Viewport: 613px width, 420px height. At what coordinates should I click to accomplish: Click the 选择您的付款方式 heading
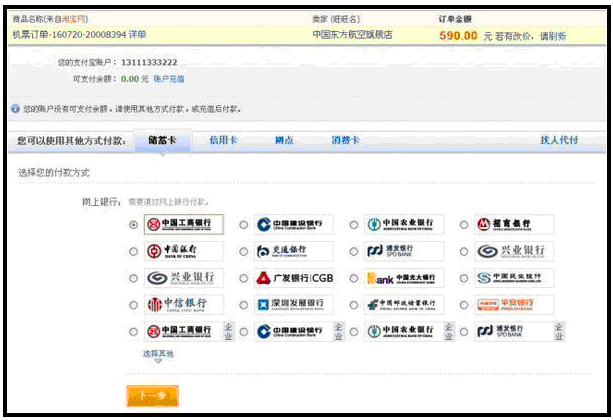click(54, 172)
